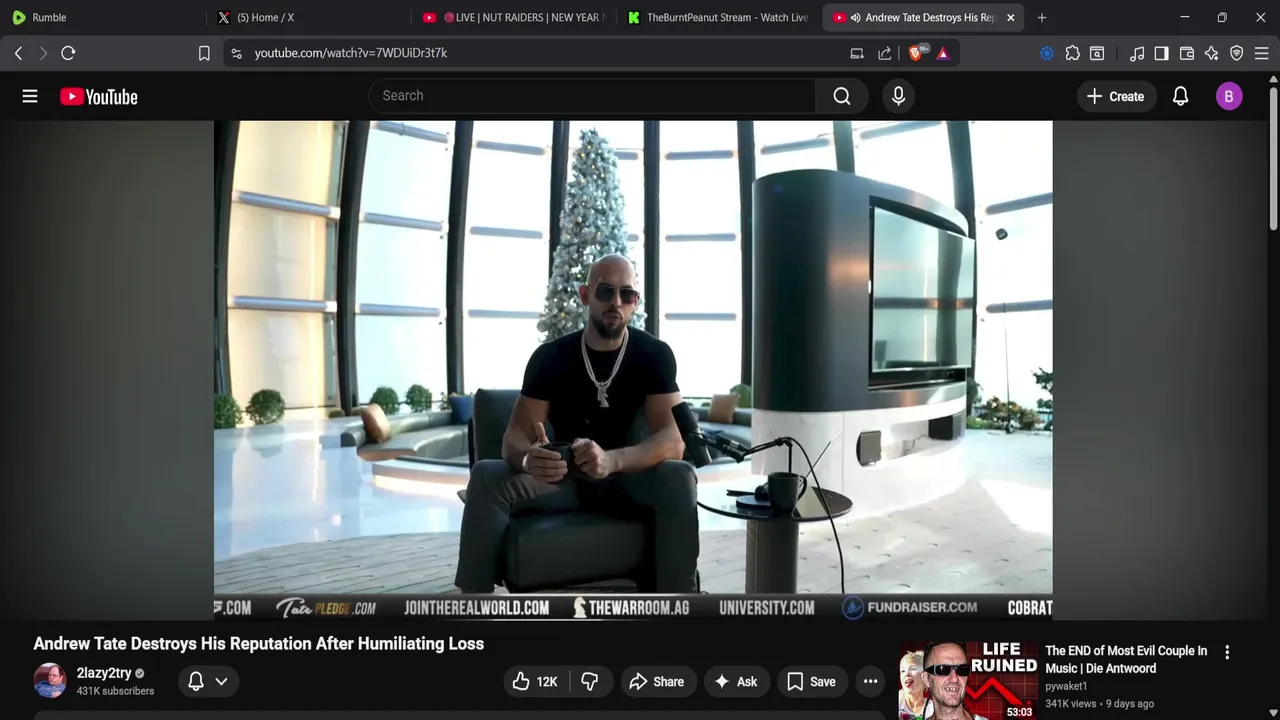Bookmark this page
Viewport: 1280px width, 720px height.
point(204,53)
